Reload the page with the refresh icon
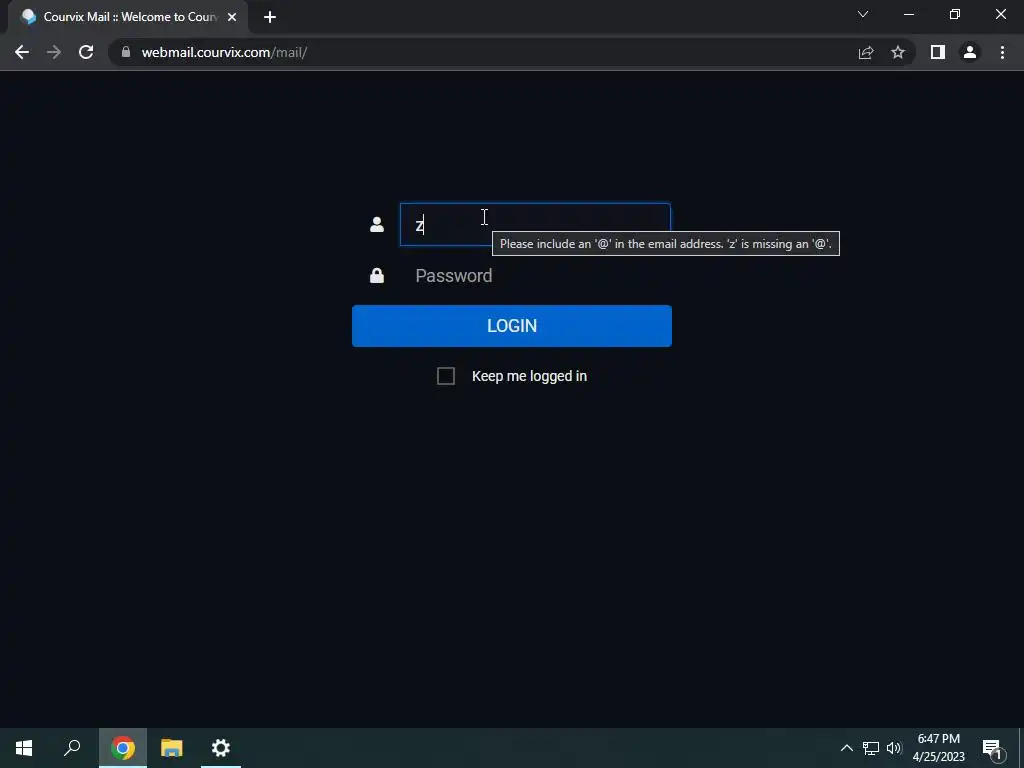The width and height of the screenshot is (1024, 768). pyautogui.click(x=86, y=52)
